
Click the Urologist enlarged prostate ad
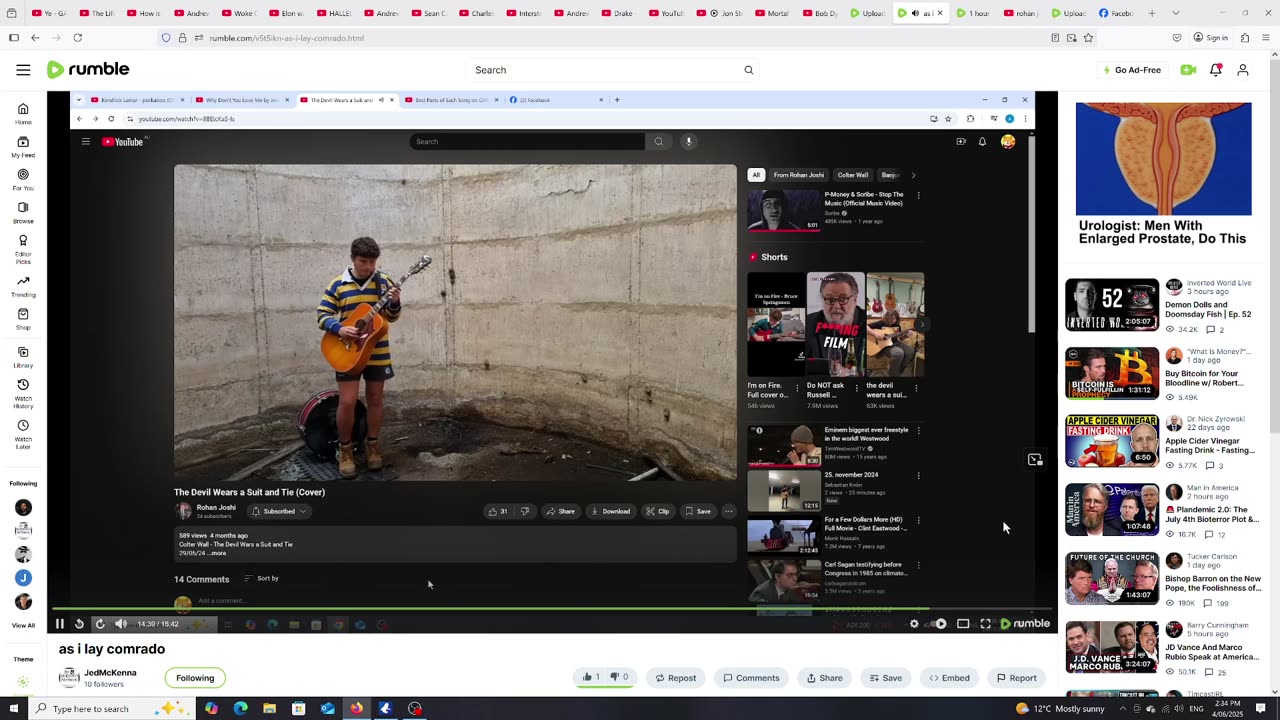click(x=1163, y=175)
